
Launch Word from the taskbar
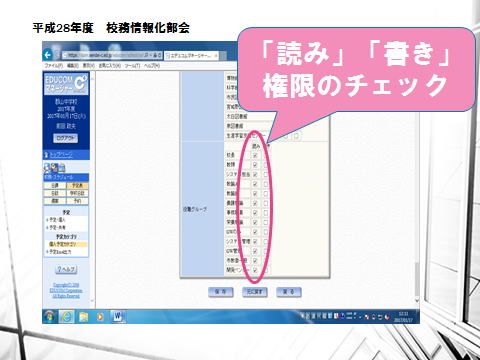tap(118, 316)
